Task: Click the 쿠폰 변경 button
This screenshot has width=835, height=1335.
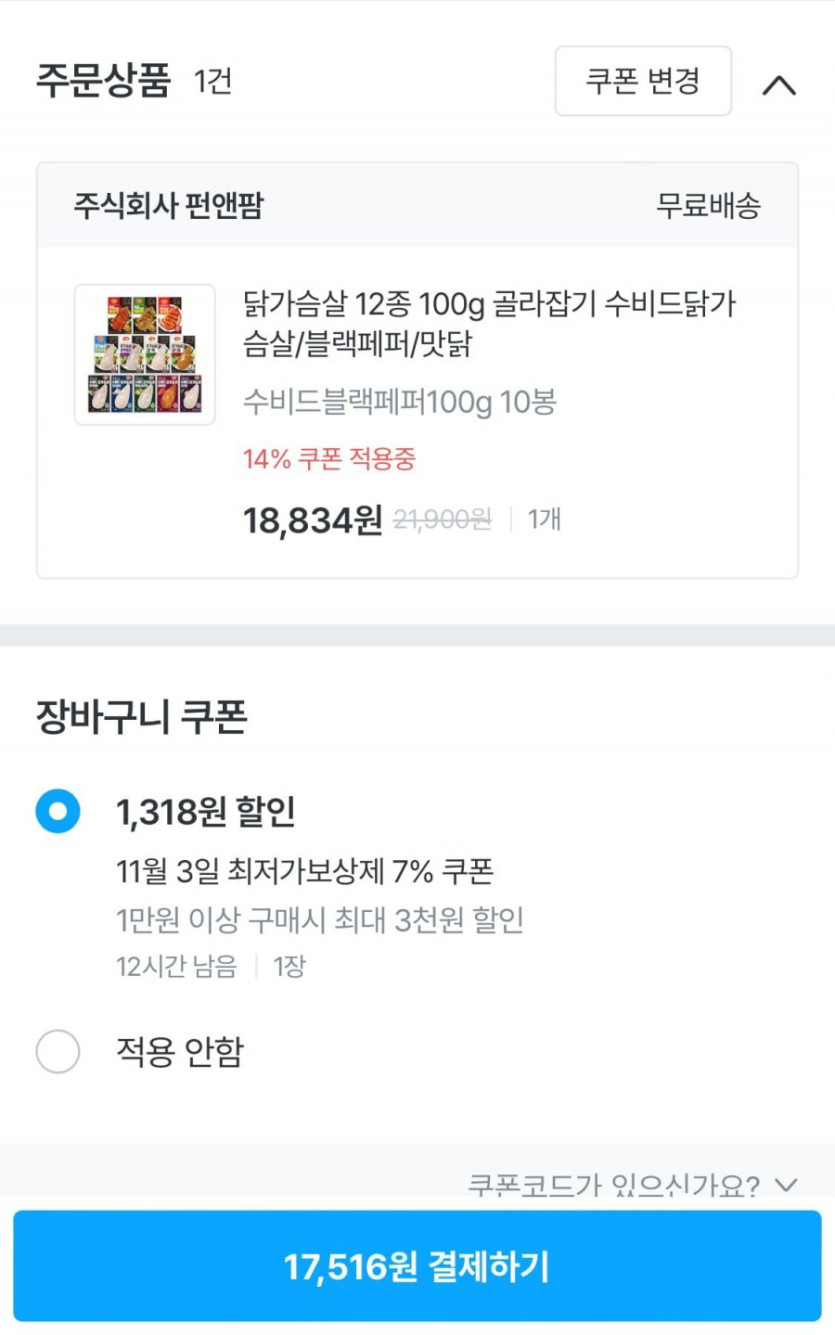Action: pyautogui.click(x=643, y=81)
